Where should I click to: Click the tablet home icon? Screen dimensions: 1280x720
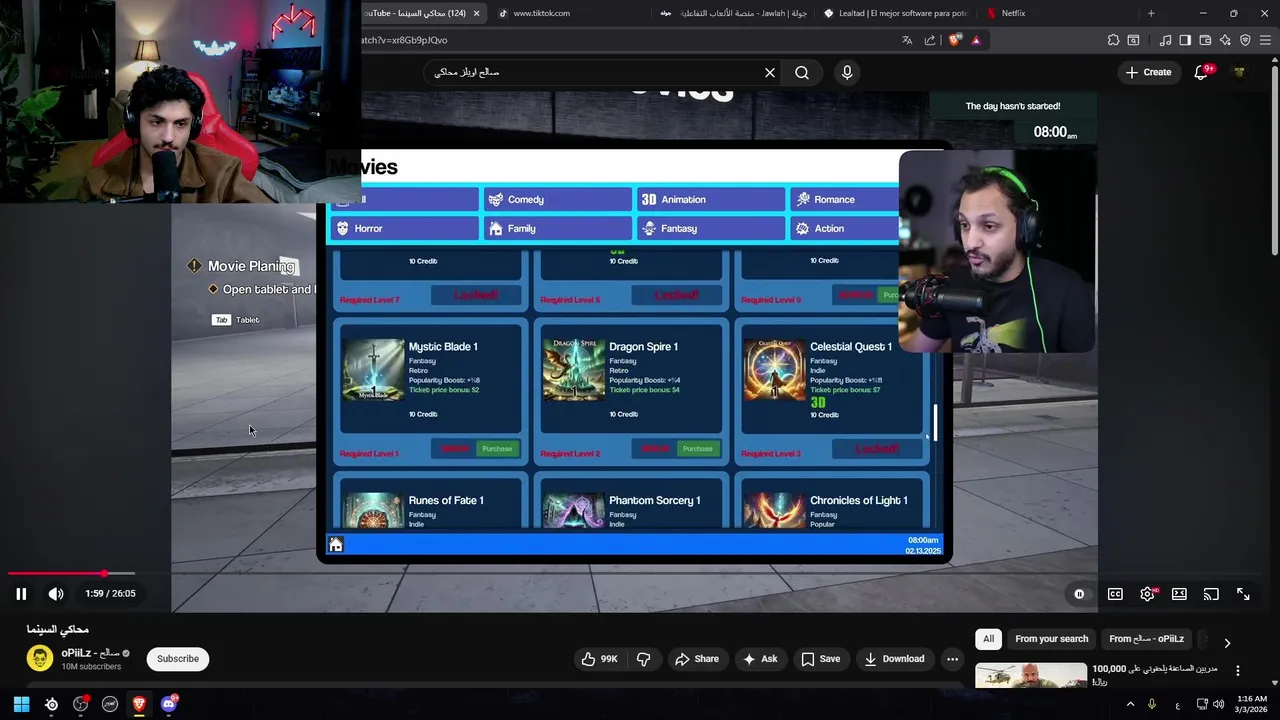coord(336,545)
